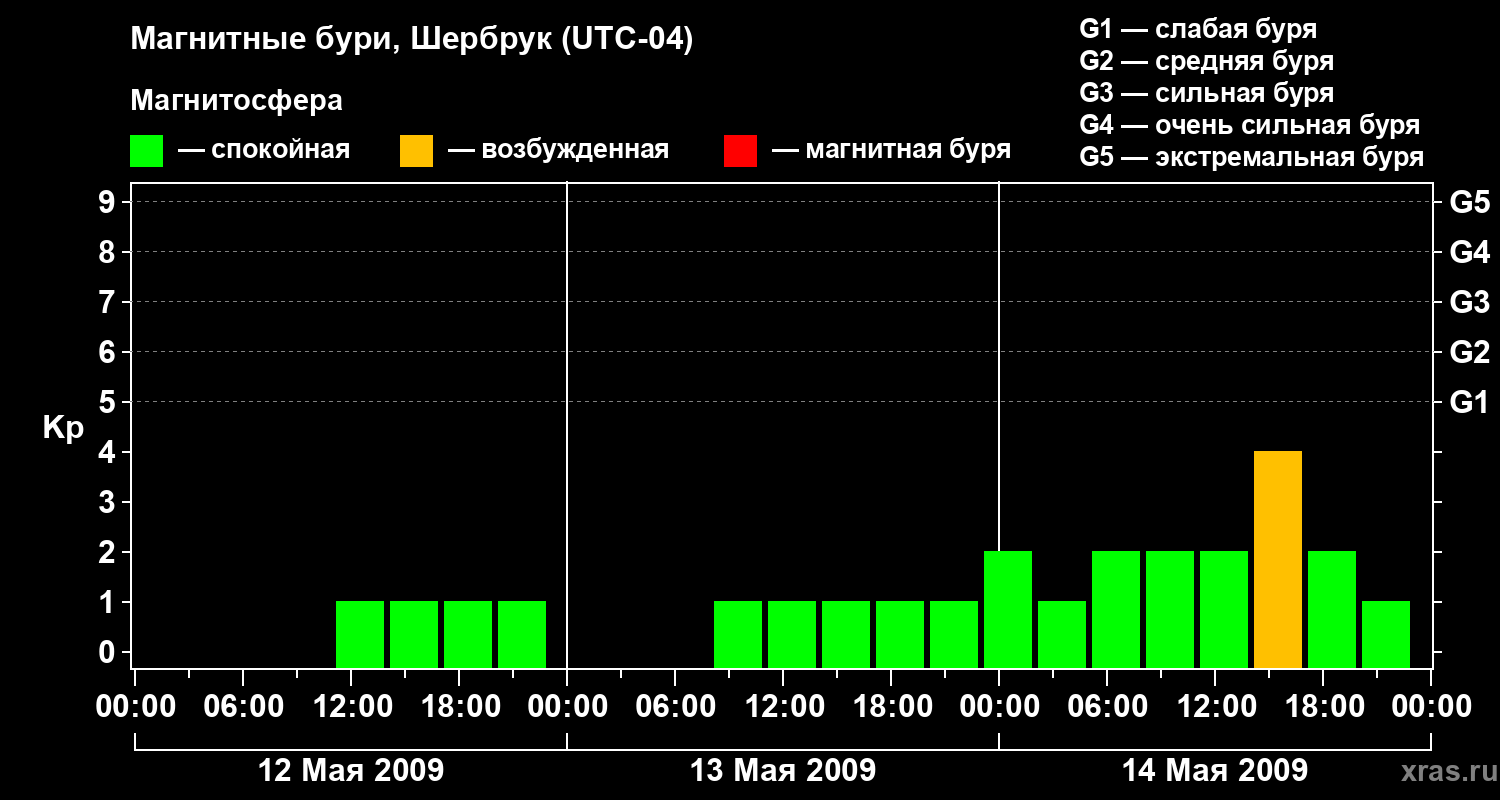
Task: Click the 'G5' label on the right axis
Action: (x=1469, y=202)
